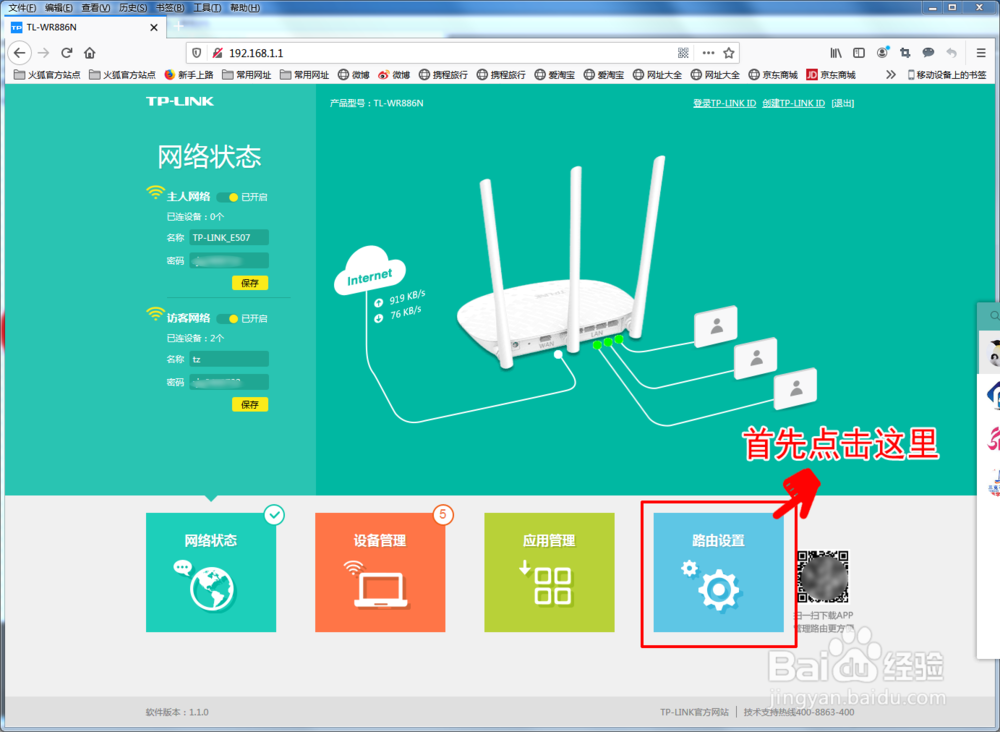Open 微博 bookmark with the Weibo logo
This screenshot has width=1000, height=732.
point(393,75)
